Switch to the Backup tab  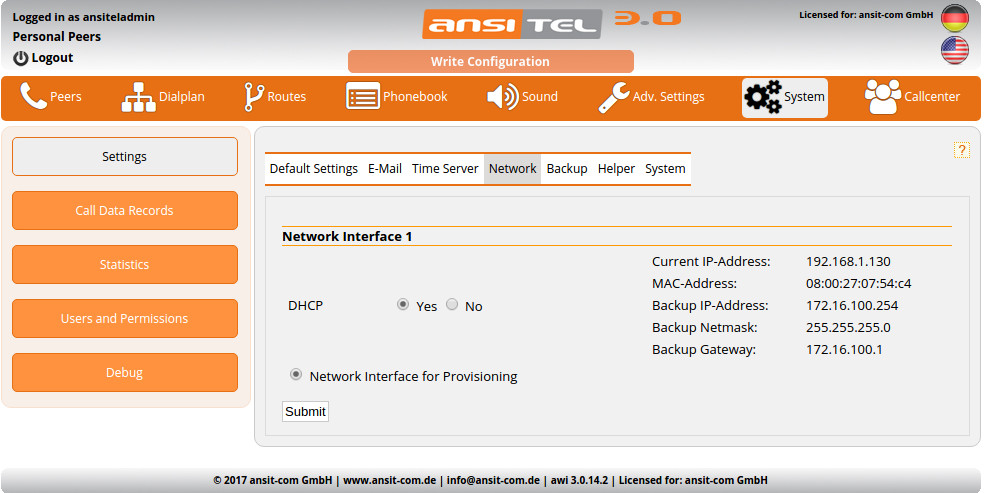pos(566,169)
